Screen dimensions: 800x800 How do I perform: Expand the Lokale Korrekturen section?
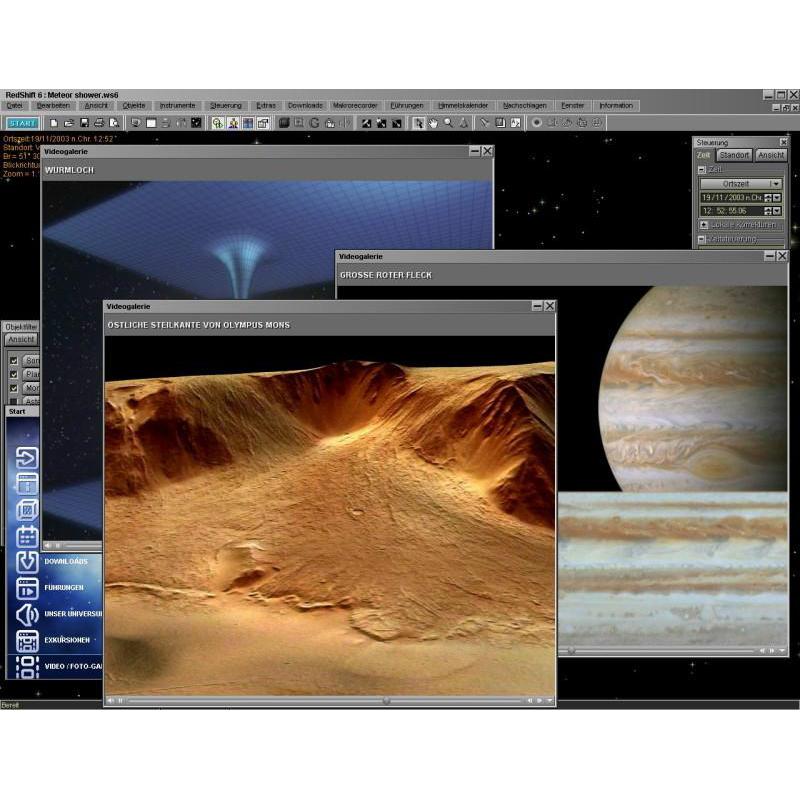702,225
